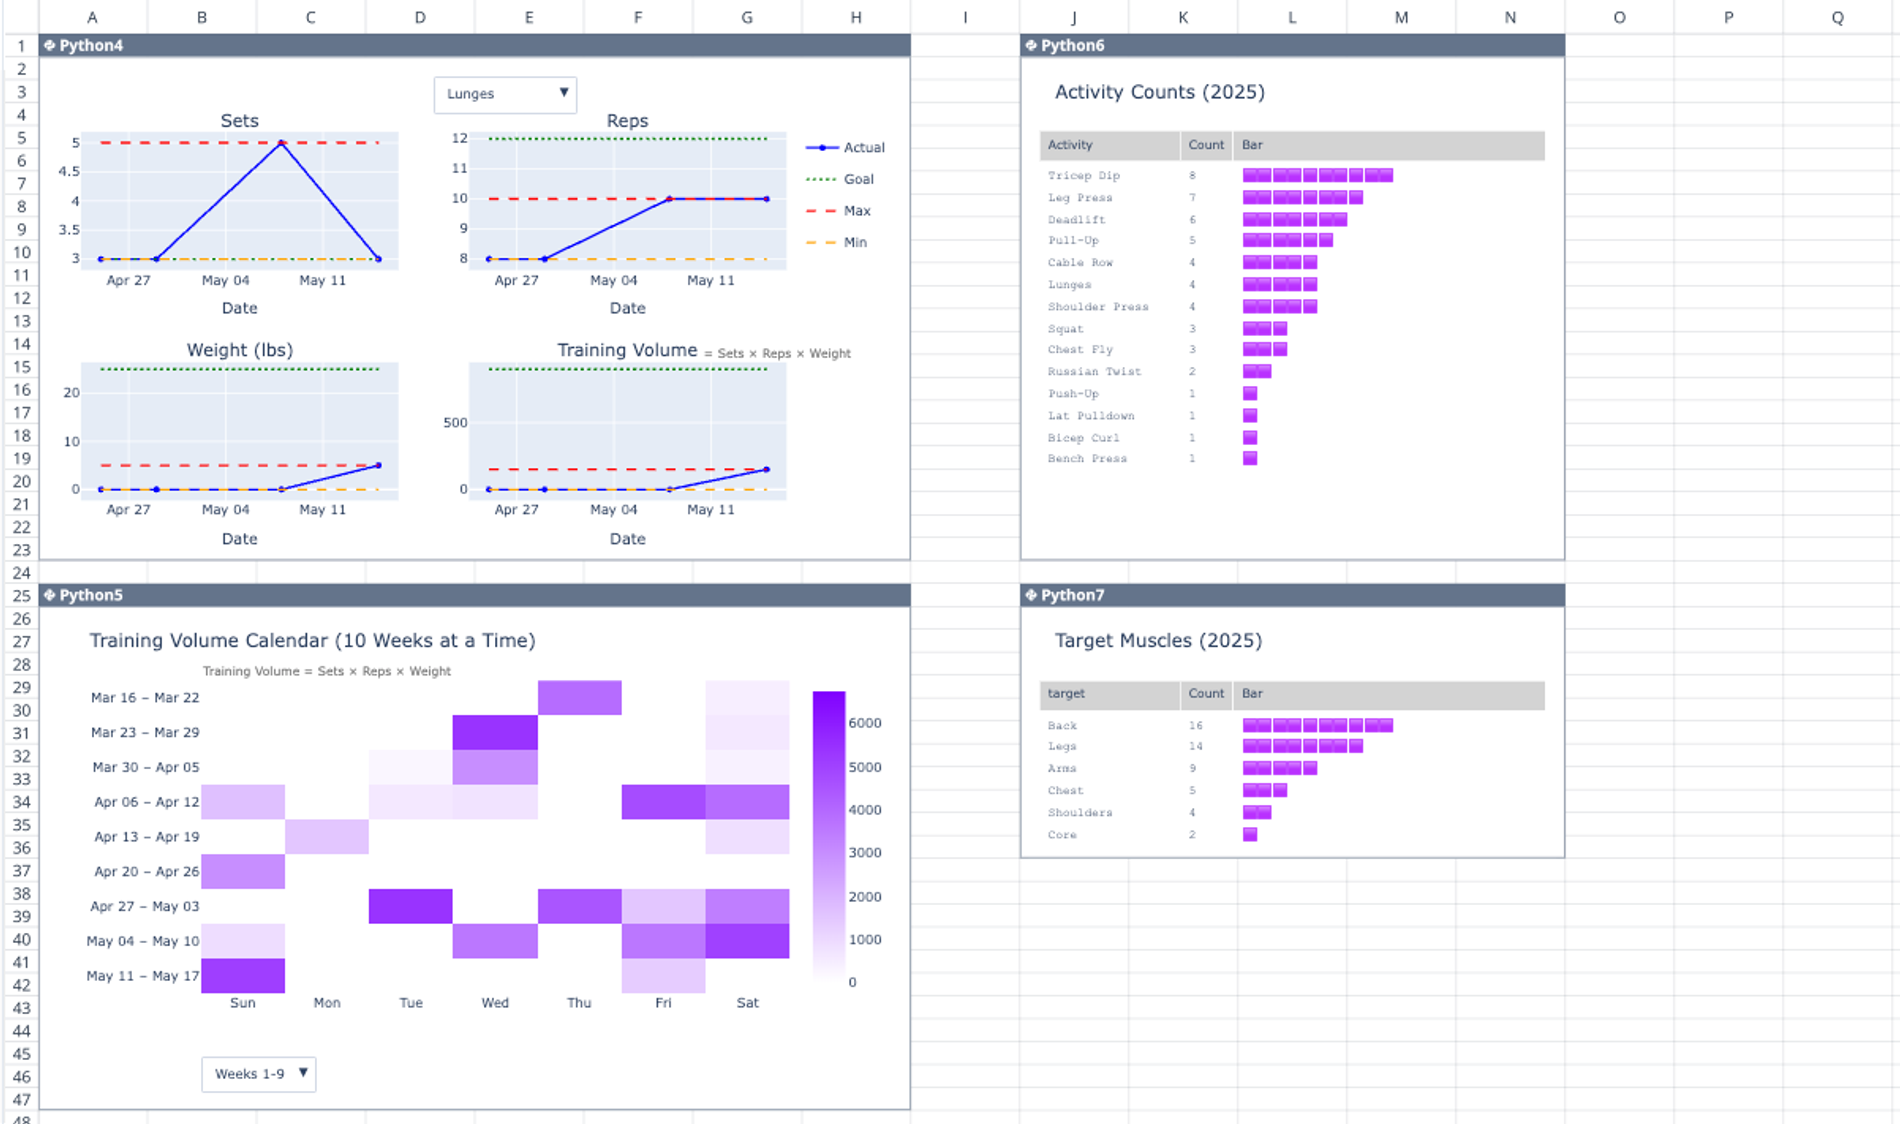Click Friday cell for Apr 06 – Apr 12
This screenshot has height=1124, width=1900.
pyautogui.click(x=664, y=802)
